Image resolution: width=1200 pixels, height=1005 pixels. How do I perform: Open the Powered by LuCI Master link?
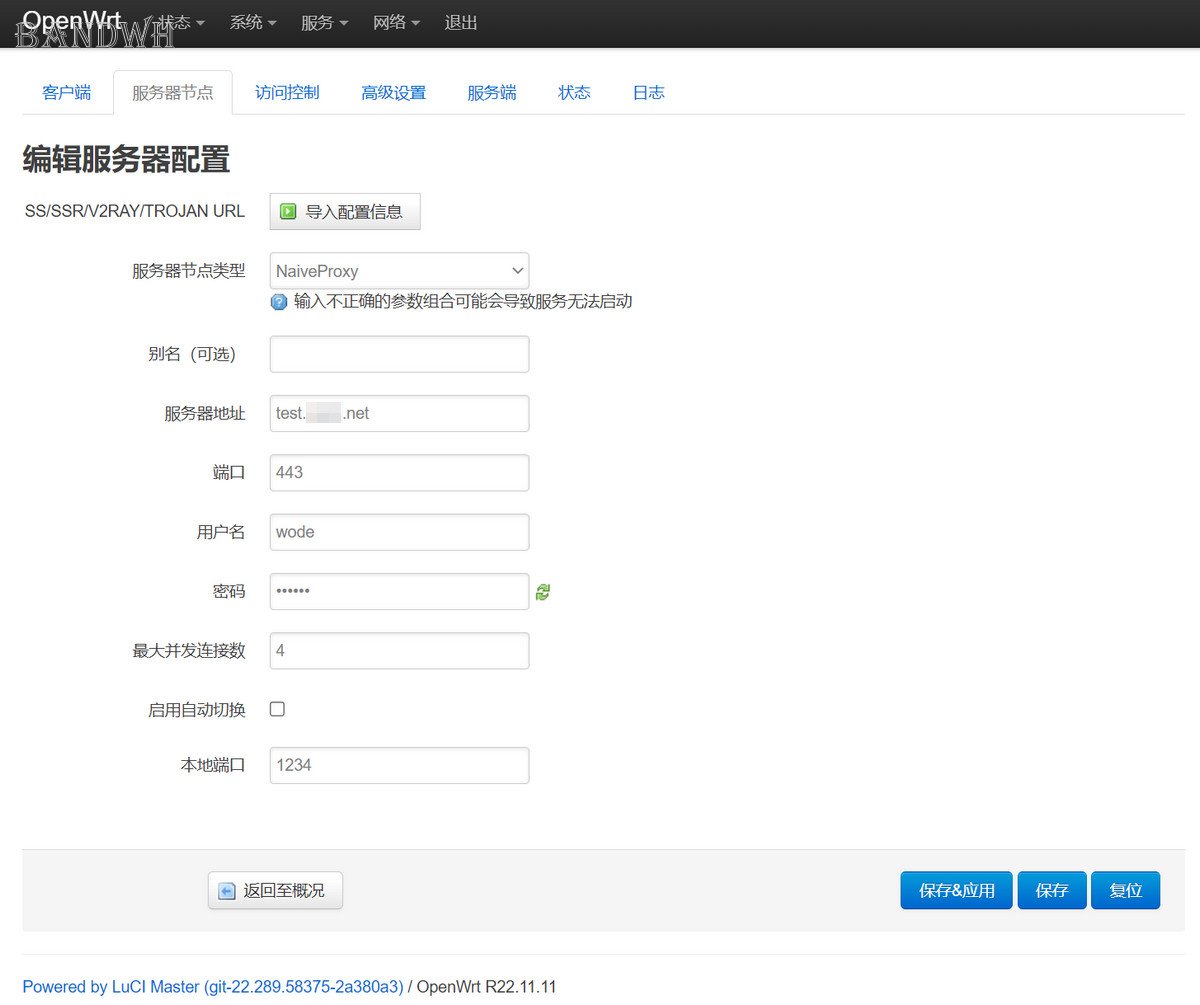[213, 987]
